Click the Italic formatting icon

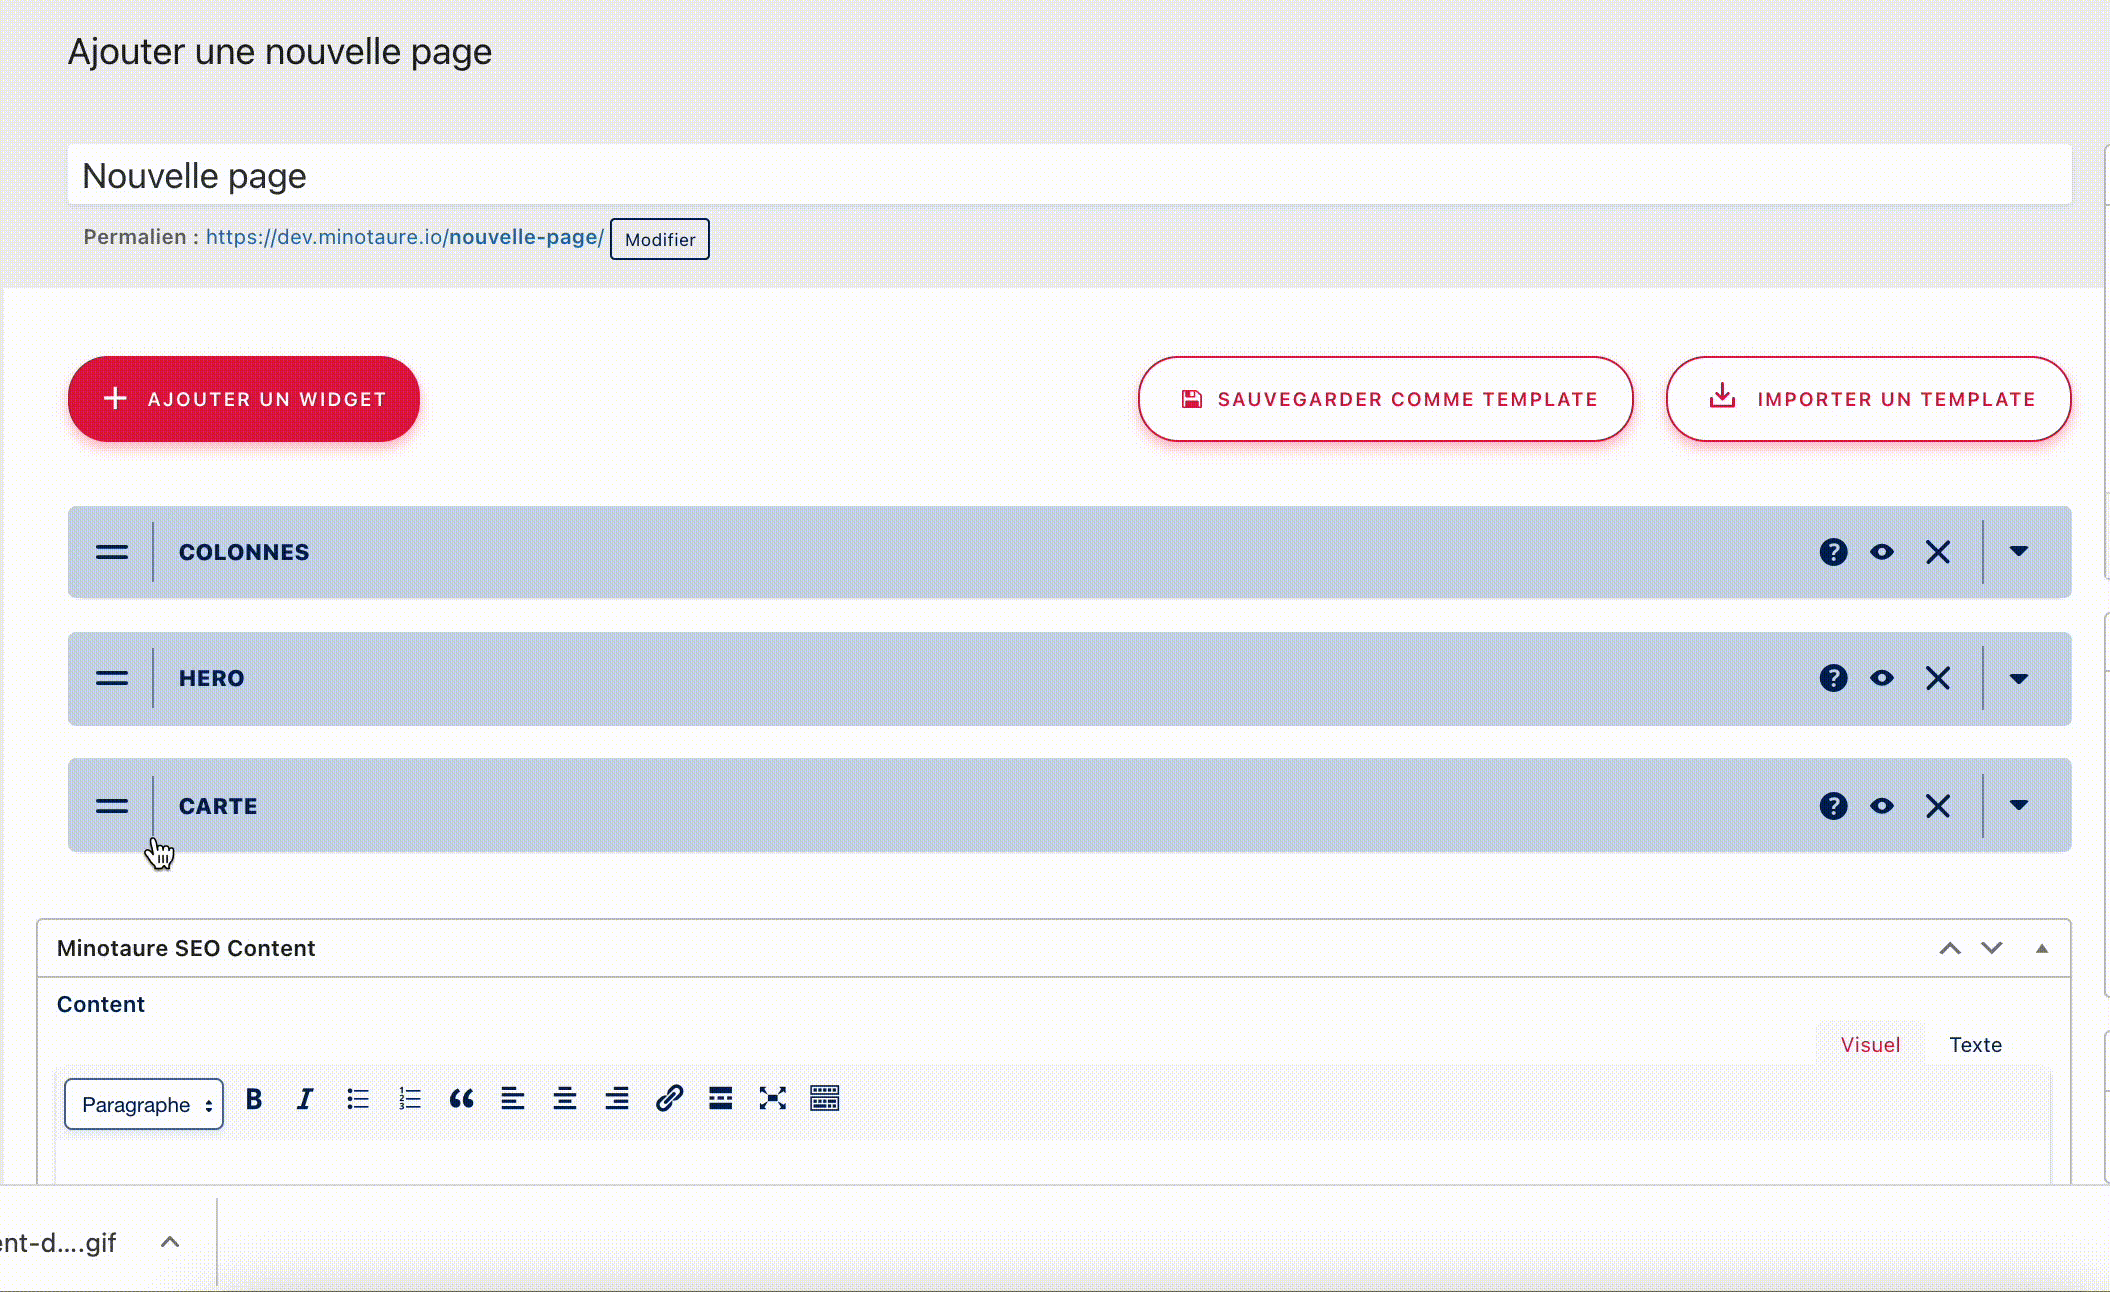coord(305,1099)
